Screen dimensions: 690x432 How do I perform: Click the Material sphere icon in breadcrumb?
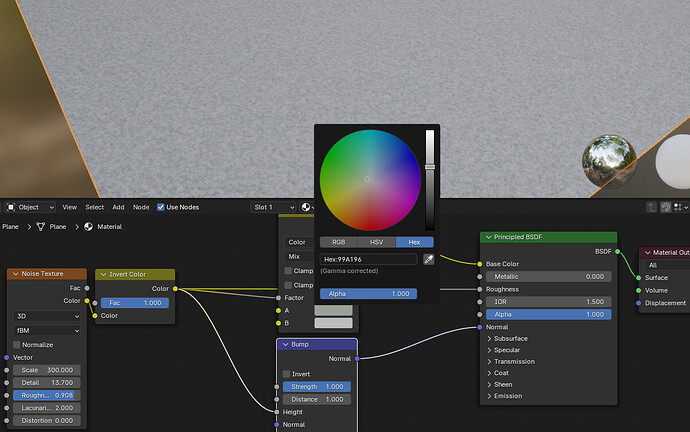(x=88, y=227)
